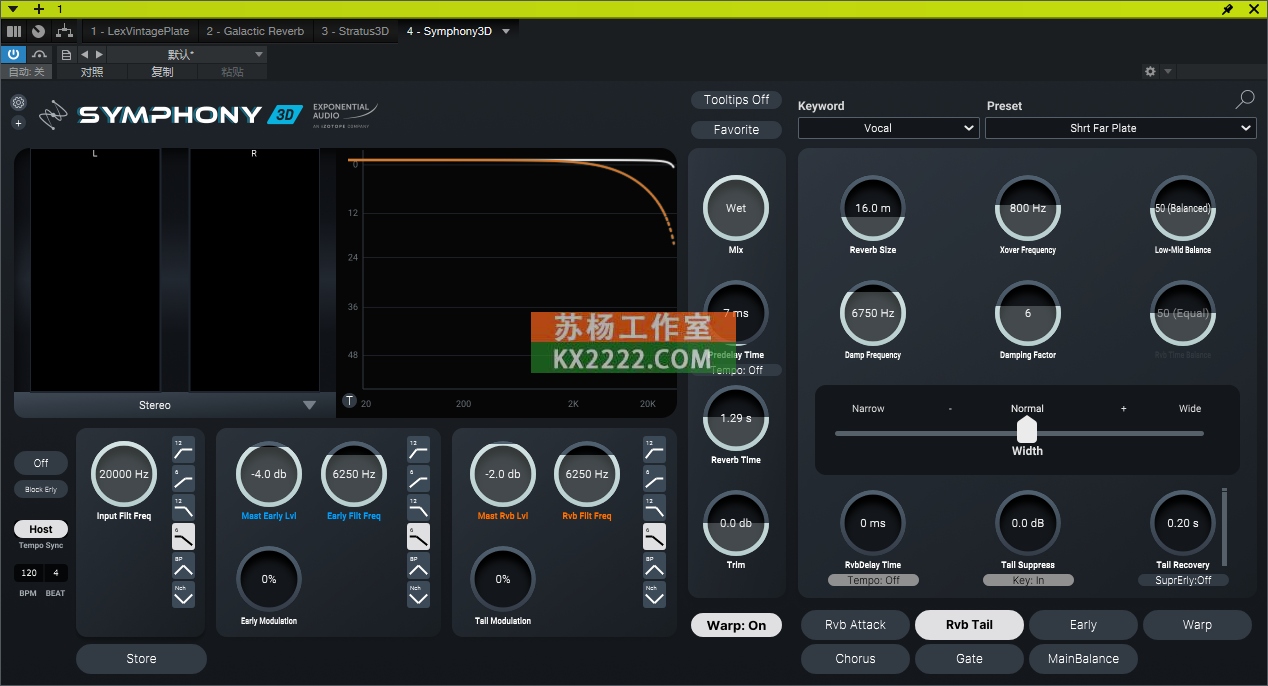Go to previous host preset with left arrow
The image size is (1268, 686).
(85, 54)
